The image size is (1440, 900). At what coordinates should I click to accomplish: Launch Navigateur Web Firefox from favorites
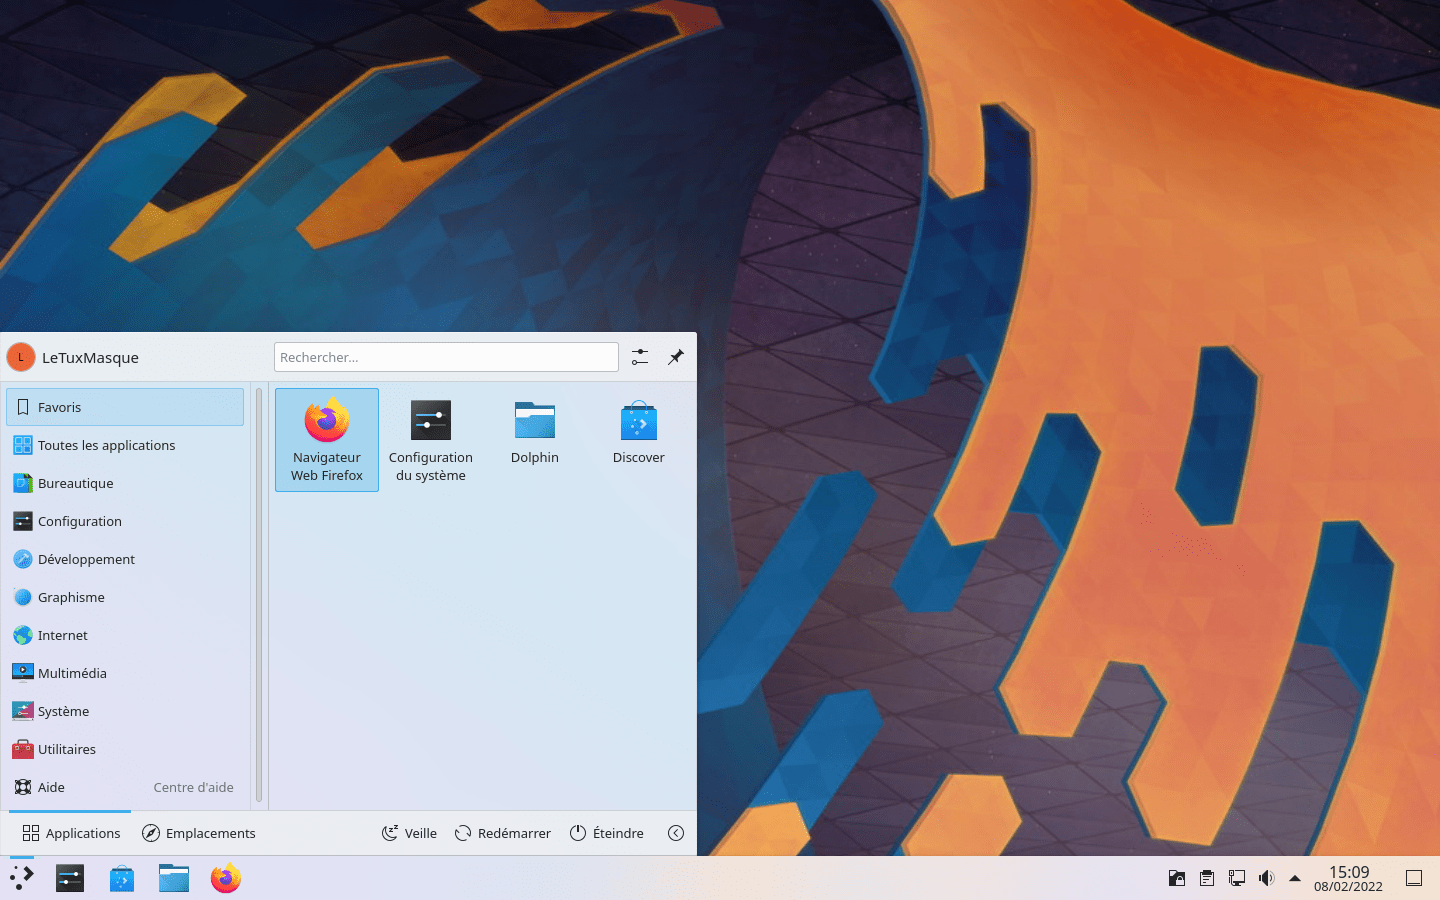pyautogui.click(x=326, y=439)
